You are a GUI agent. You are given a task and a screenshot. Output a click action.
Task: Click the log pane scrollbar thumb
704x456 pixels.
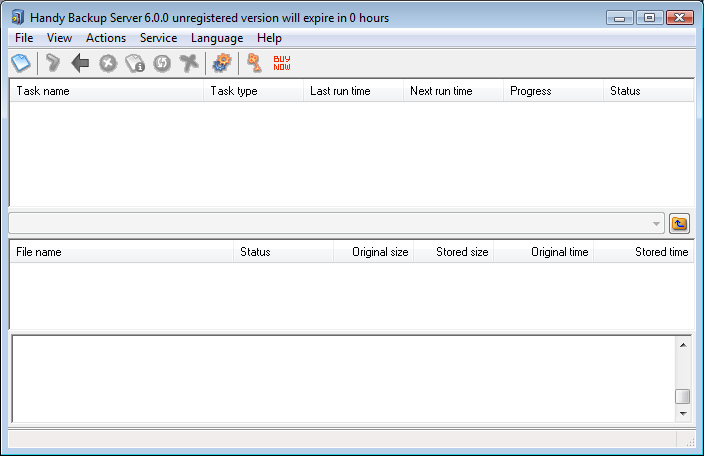tap(683, 396)
